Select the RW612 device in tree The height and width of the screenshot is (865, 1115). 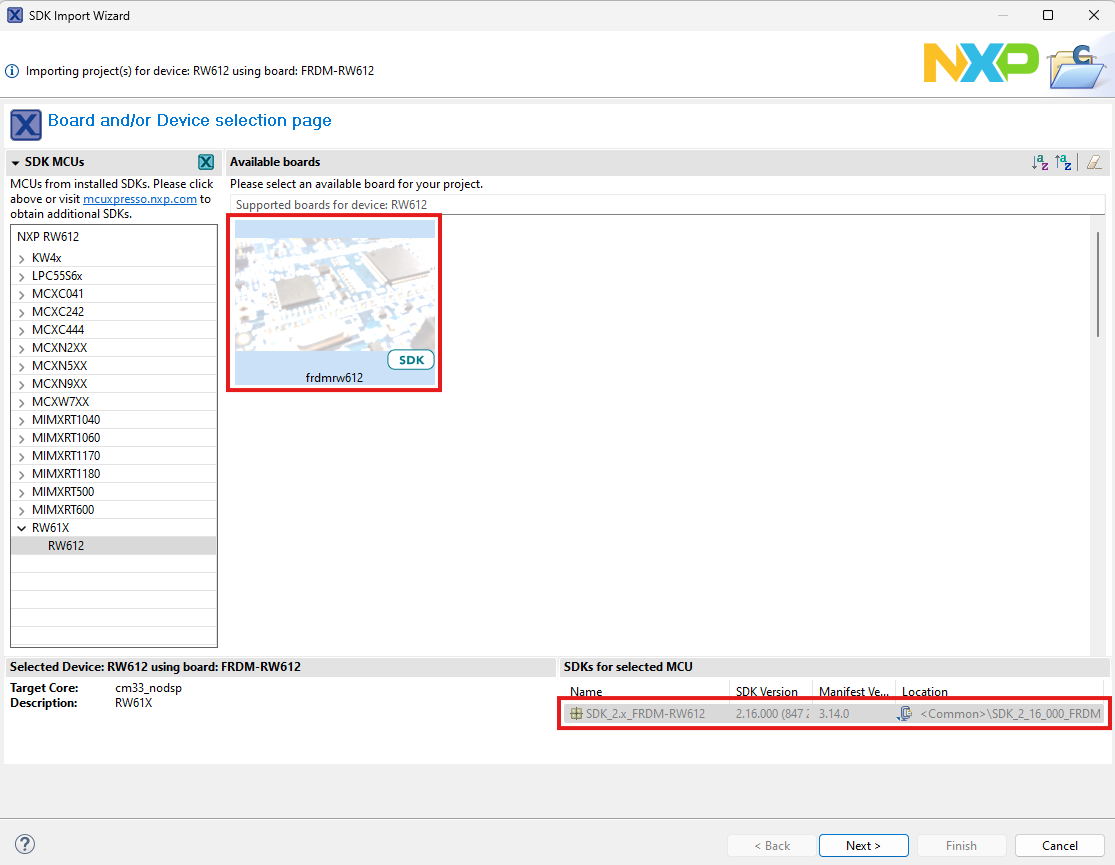(x=66, y=546)
